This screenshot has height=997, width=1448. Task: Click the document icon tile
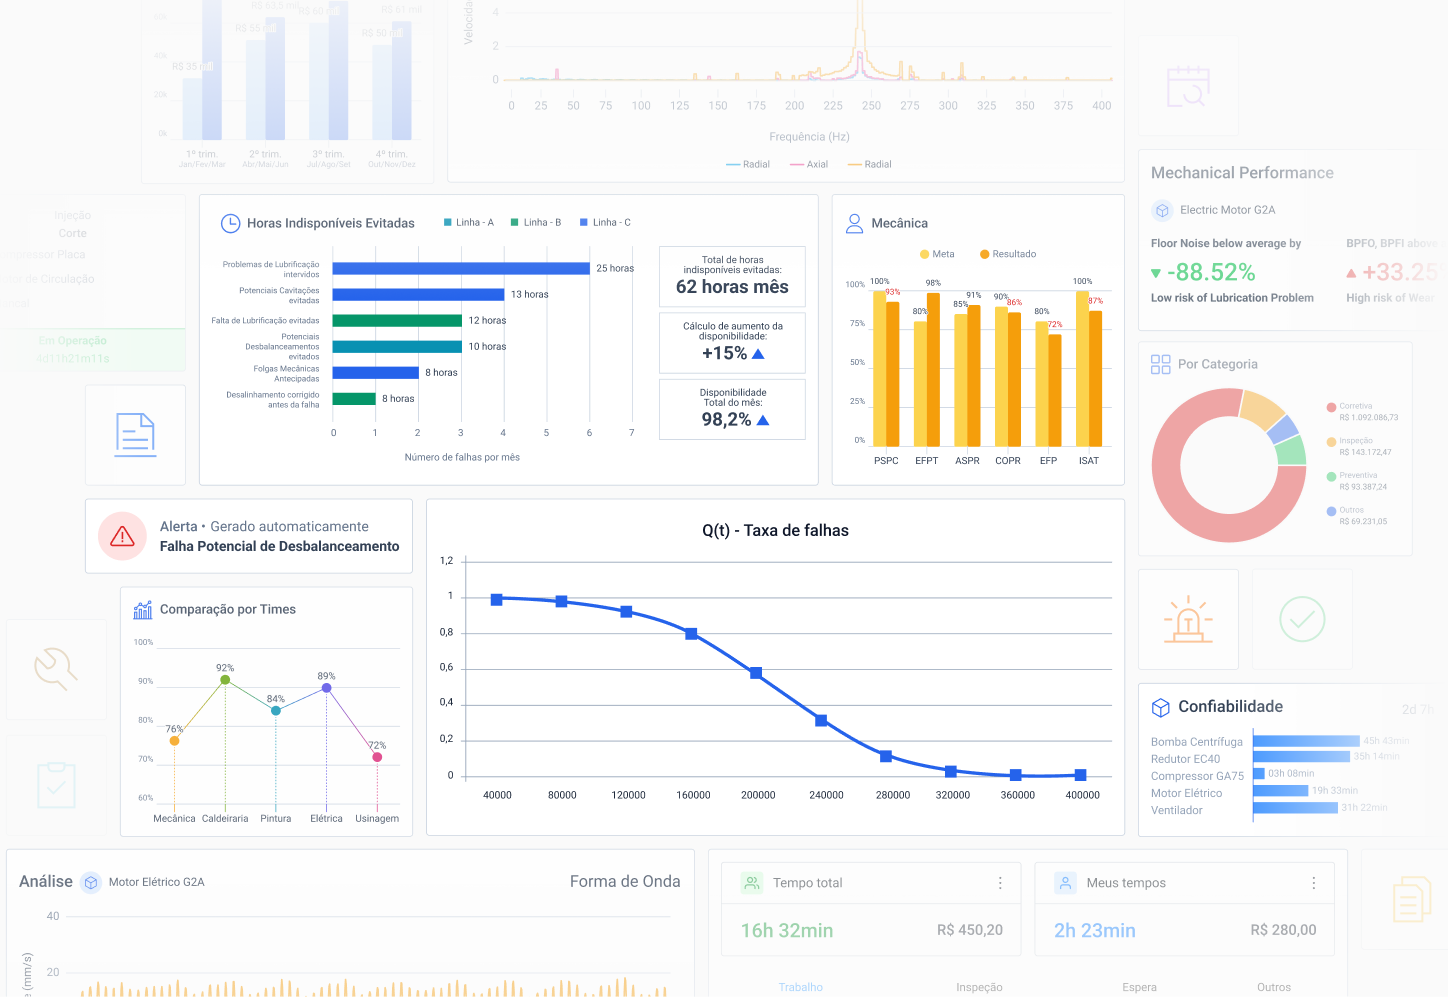pyautogui.click(x=135, y=435)
